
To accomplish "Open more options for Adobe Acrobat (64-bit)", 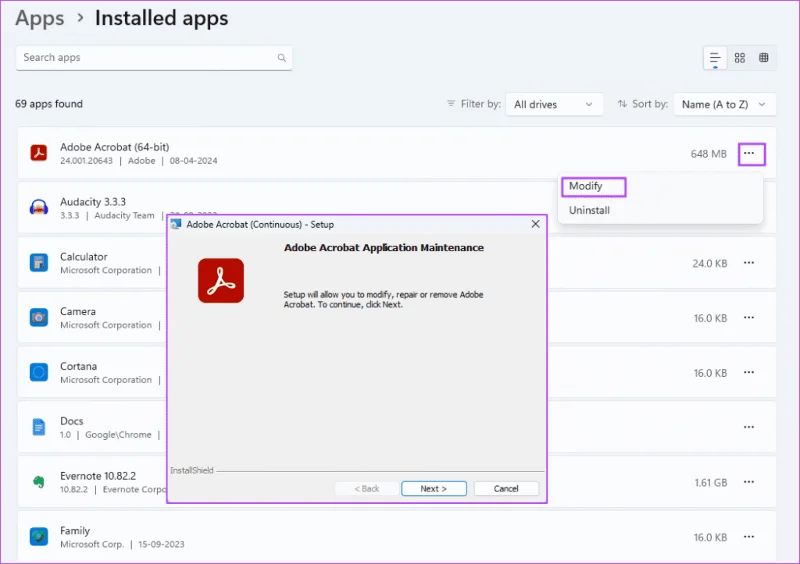I will click(751, 154).
